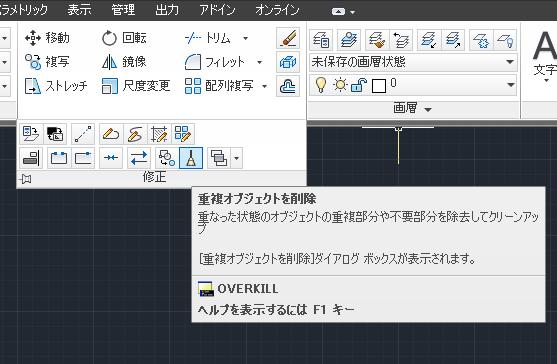Open the フィレット dropdown arrow
Viewport: 557px width, 364px height.
point(260,62)
